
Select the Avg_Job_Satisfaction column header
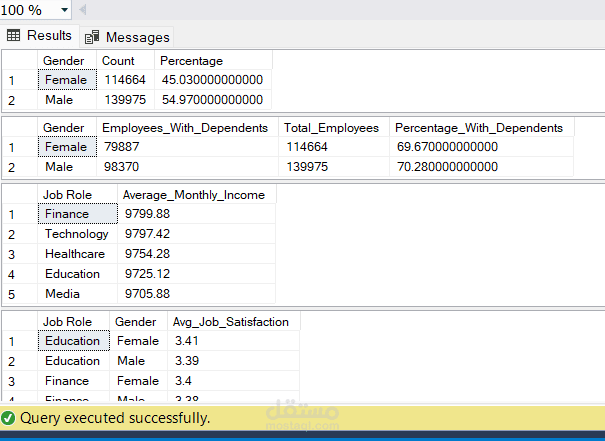[234, 322]
